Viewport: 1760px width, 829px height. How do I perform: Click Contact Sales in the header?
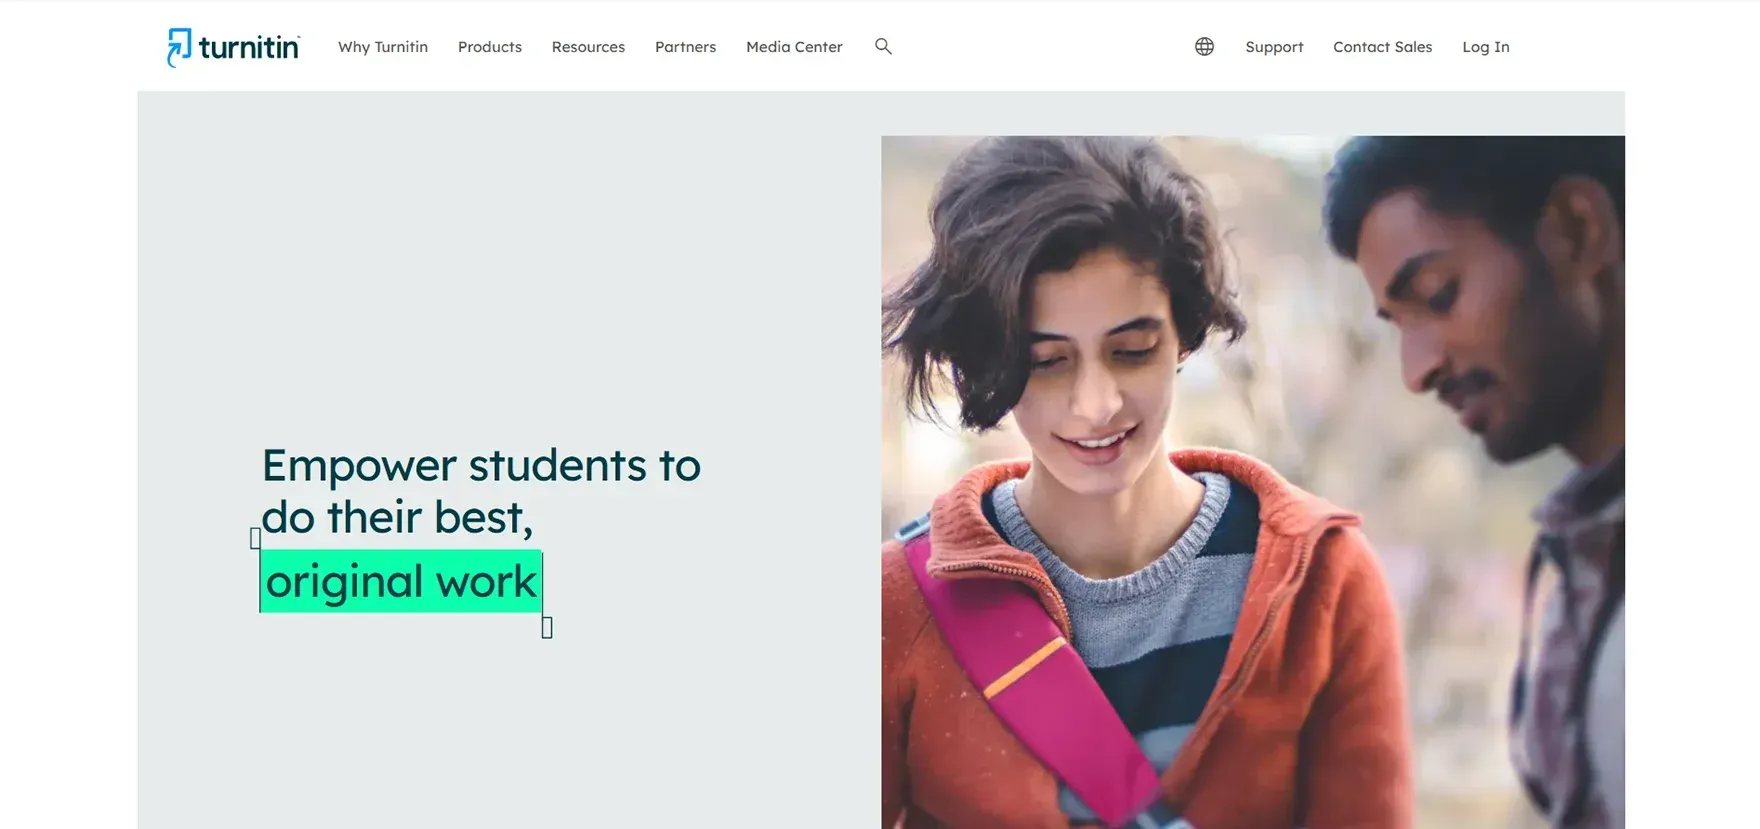[1382, 47]
